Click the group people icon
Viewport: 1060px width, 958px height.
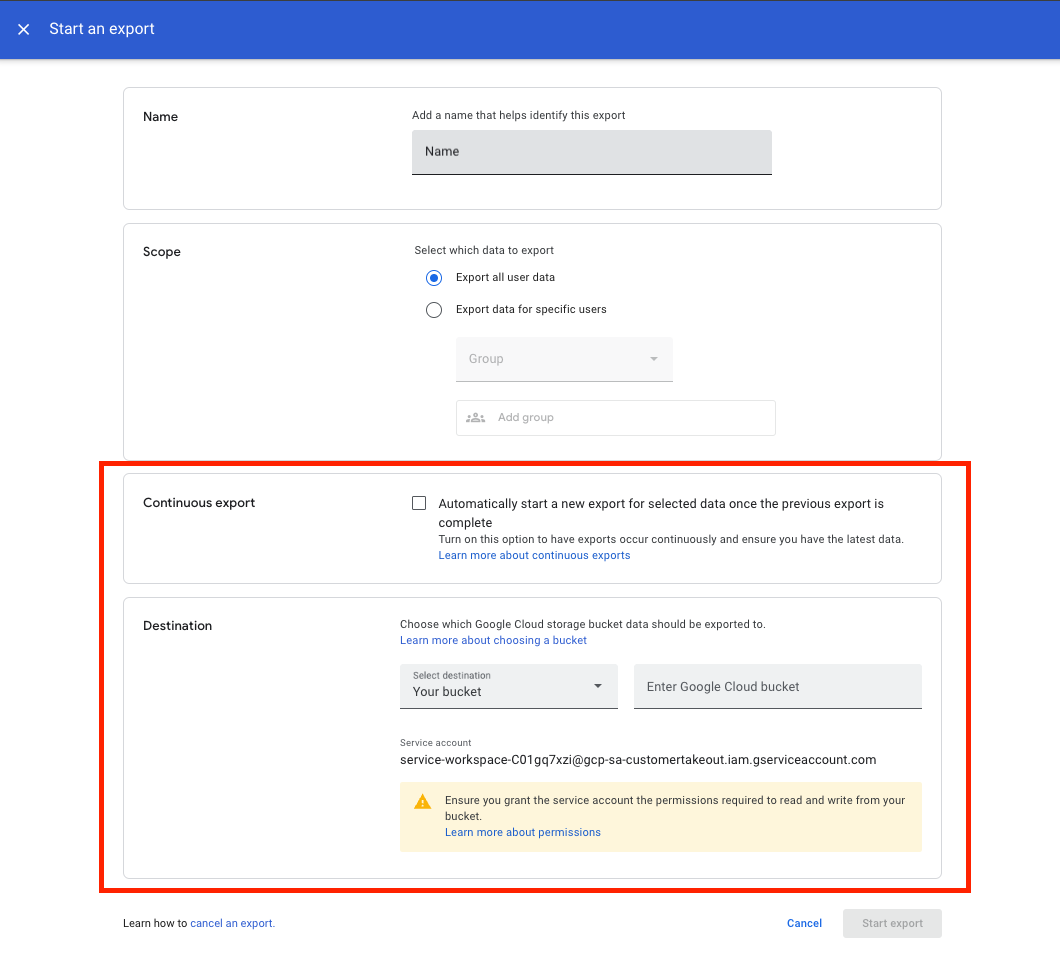click(476, 418)
